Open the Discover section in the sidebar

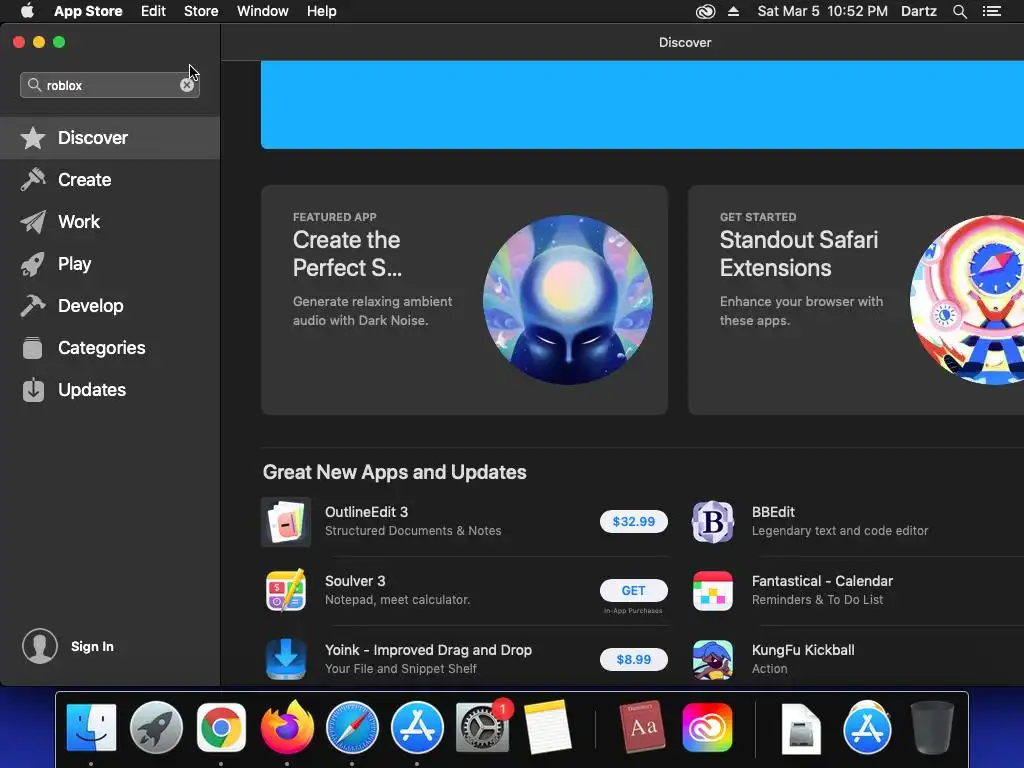tap(110, 138)
